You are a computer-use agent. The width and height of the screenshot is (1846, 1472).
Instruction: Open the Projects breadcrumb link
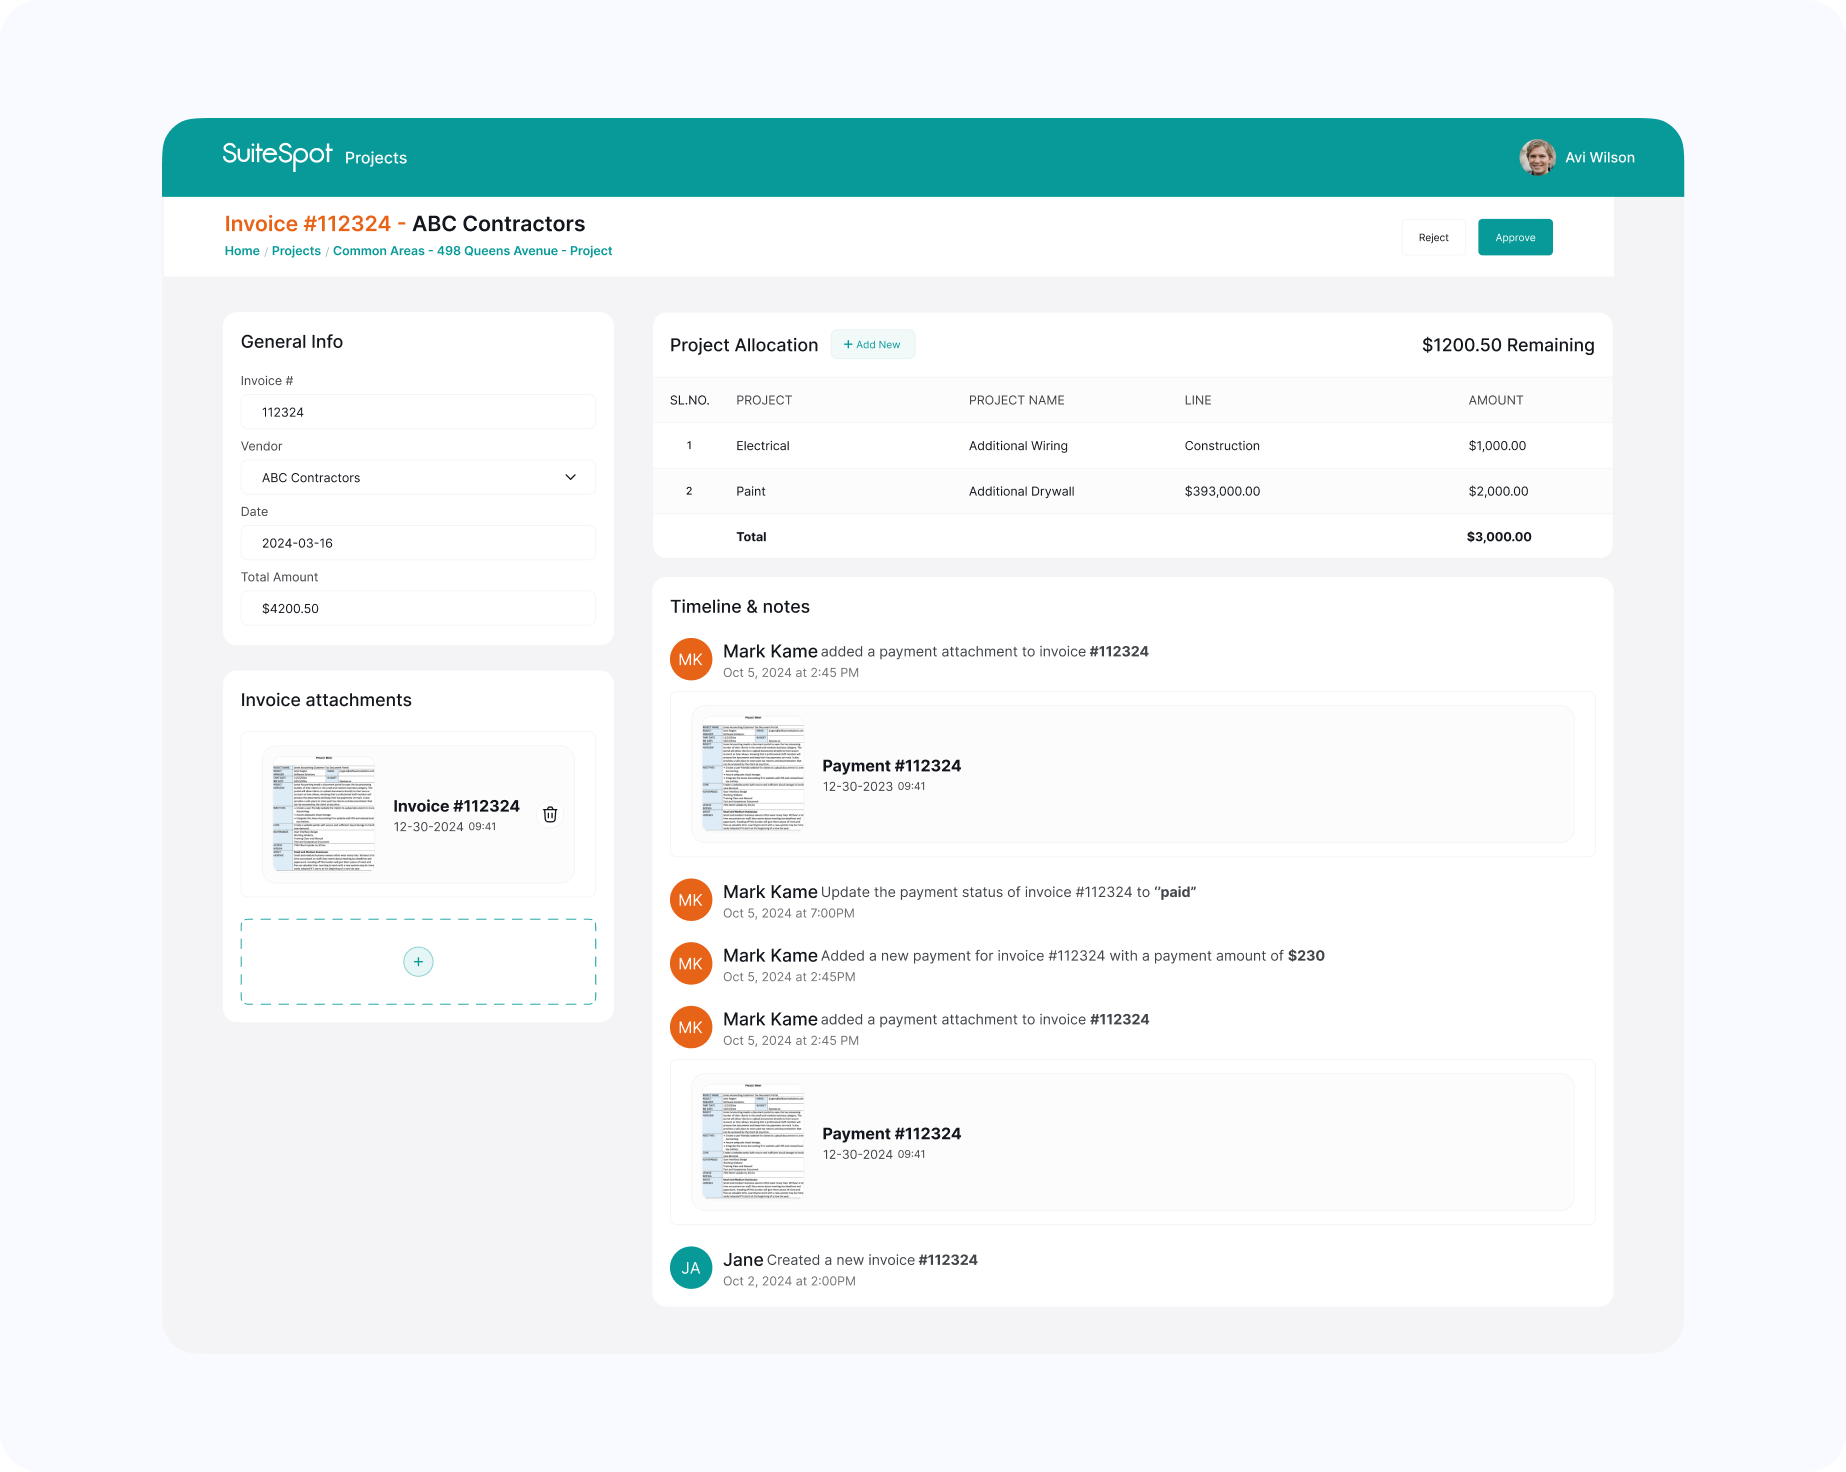click(x=296, y=250)
